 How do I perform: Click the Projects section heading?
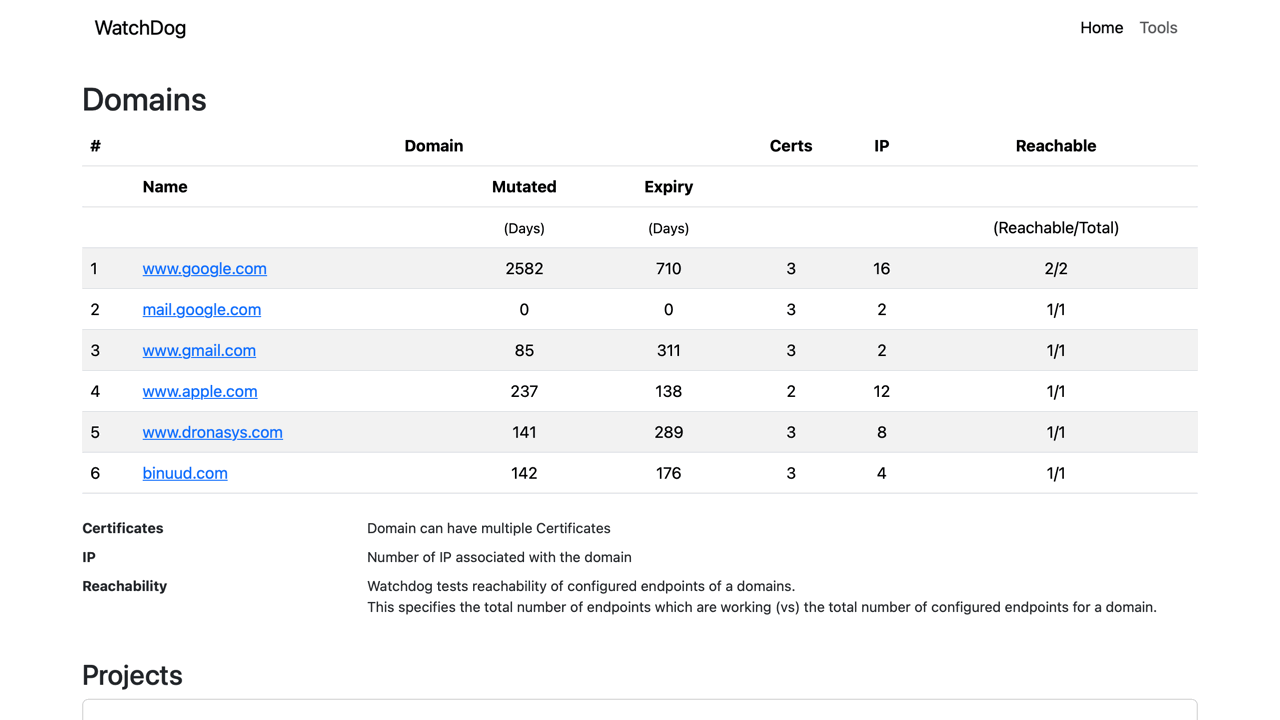(x=132, y=675)
